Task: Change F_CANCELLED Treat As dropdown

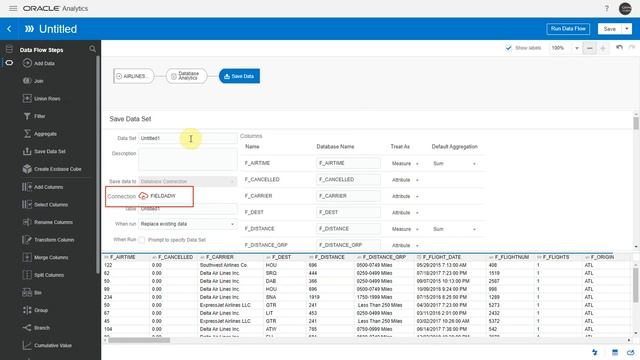Action: [405, 180]
